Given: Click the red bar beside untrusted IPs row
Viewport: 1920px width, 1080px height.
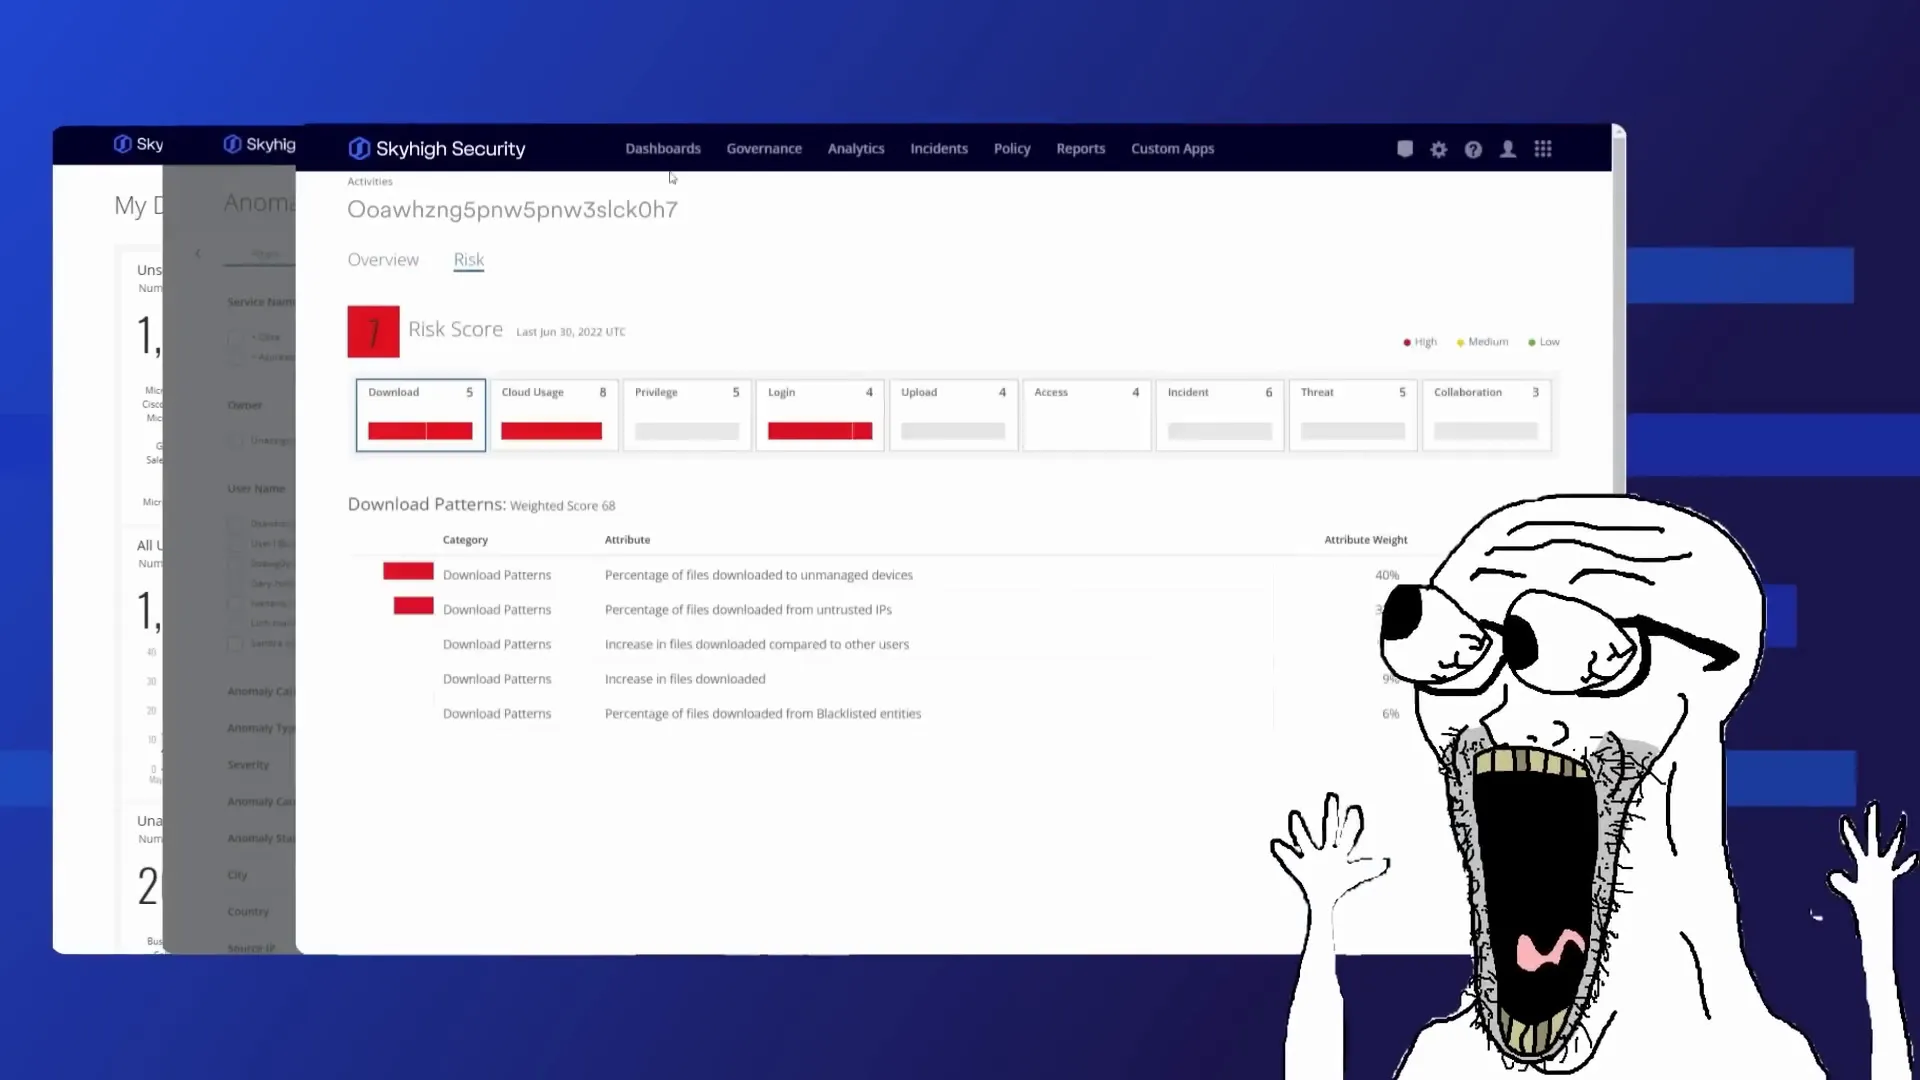Looking at the screenshot, I should (413, 606).
